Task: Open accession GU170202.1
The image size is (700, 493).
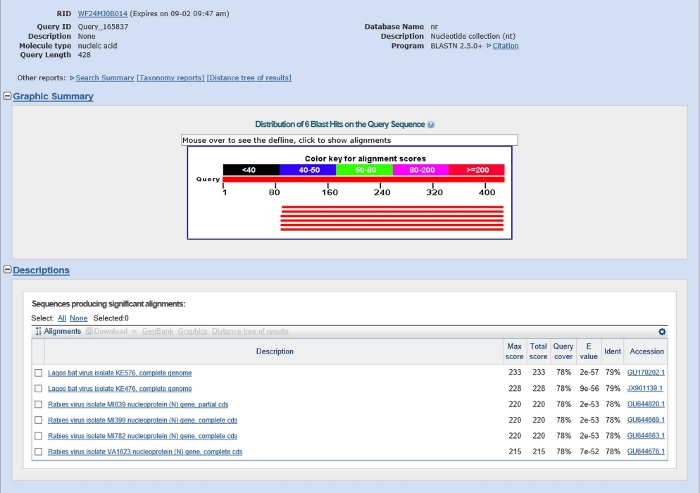Action: (x=646, y=372)
